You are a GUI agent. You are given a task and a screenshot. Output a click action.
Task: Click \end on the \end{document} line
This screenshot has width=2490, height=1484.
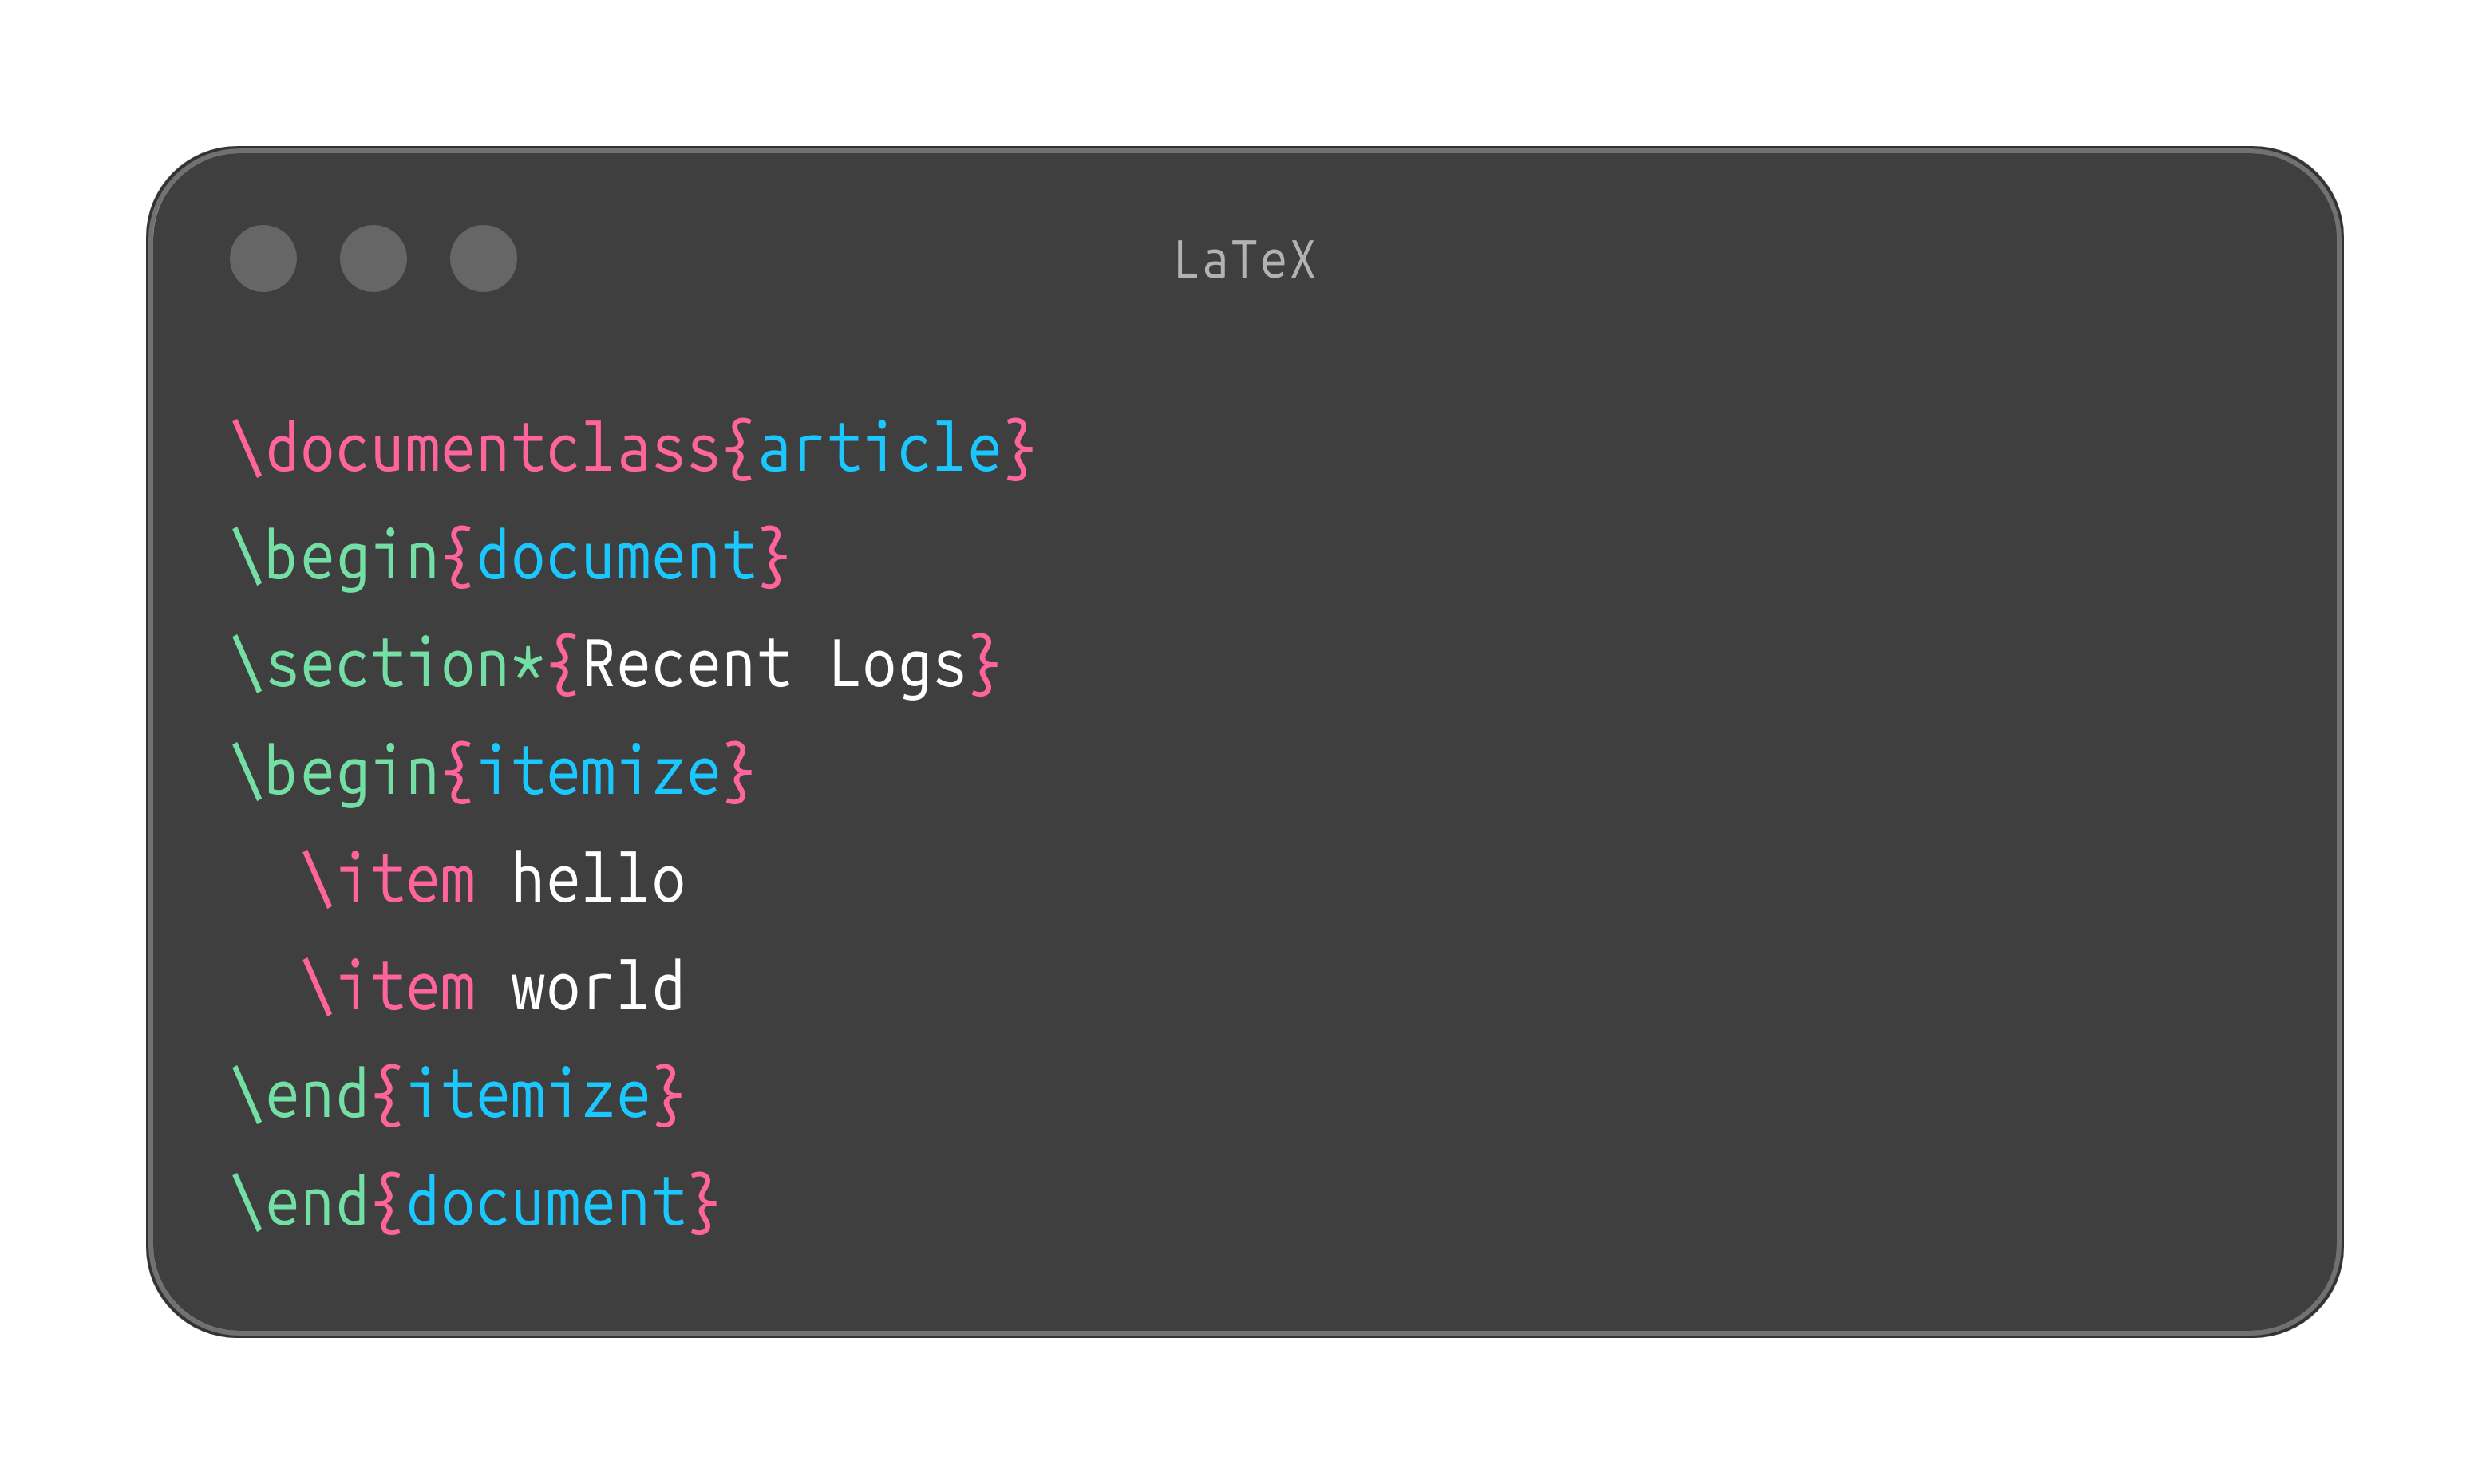coord(301,1204)
